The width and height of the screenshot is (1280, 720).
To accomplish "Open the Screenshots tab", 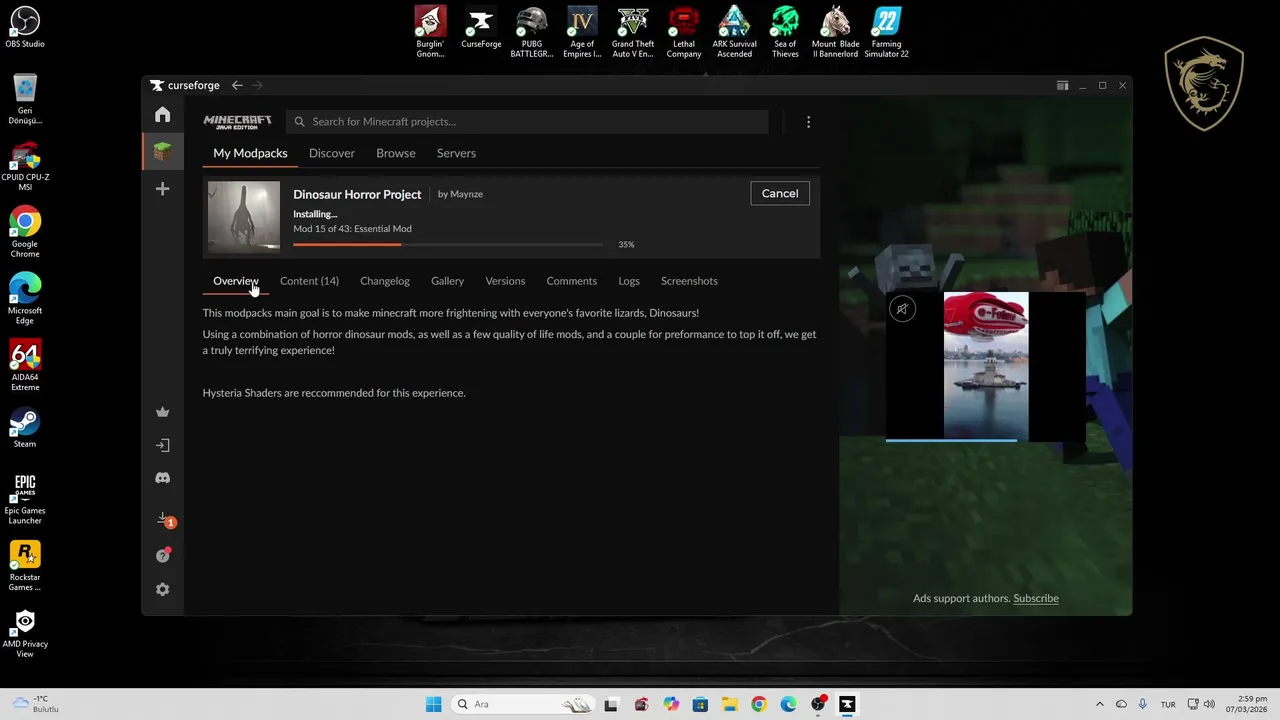I will click(x=689, y=281).
